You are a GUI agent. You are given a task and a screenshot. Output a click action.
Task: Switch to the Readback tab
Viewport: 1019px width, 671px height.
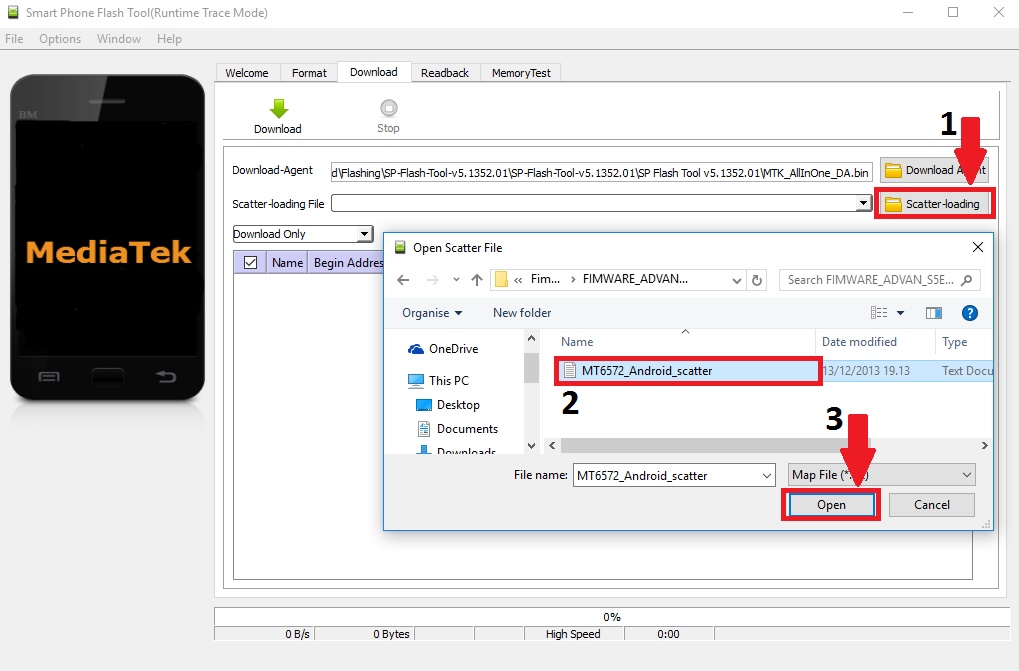pos(445,73)
